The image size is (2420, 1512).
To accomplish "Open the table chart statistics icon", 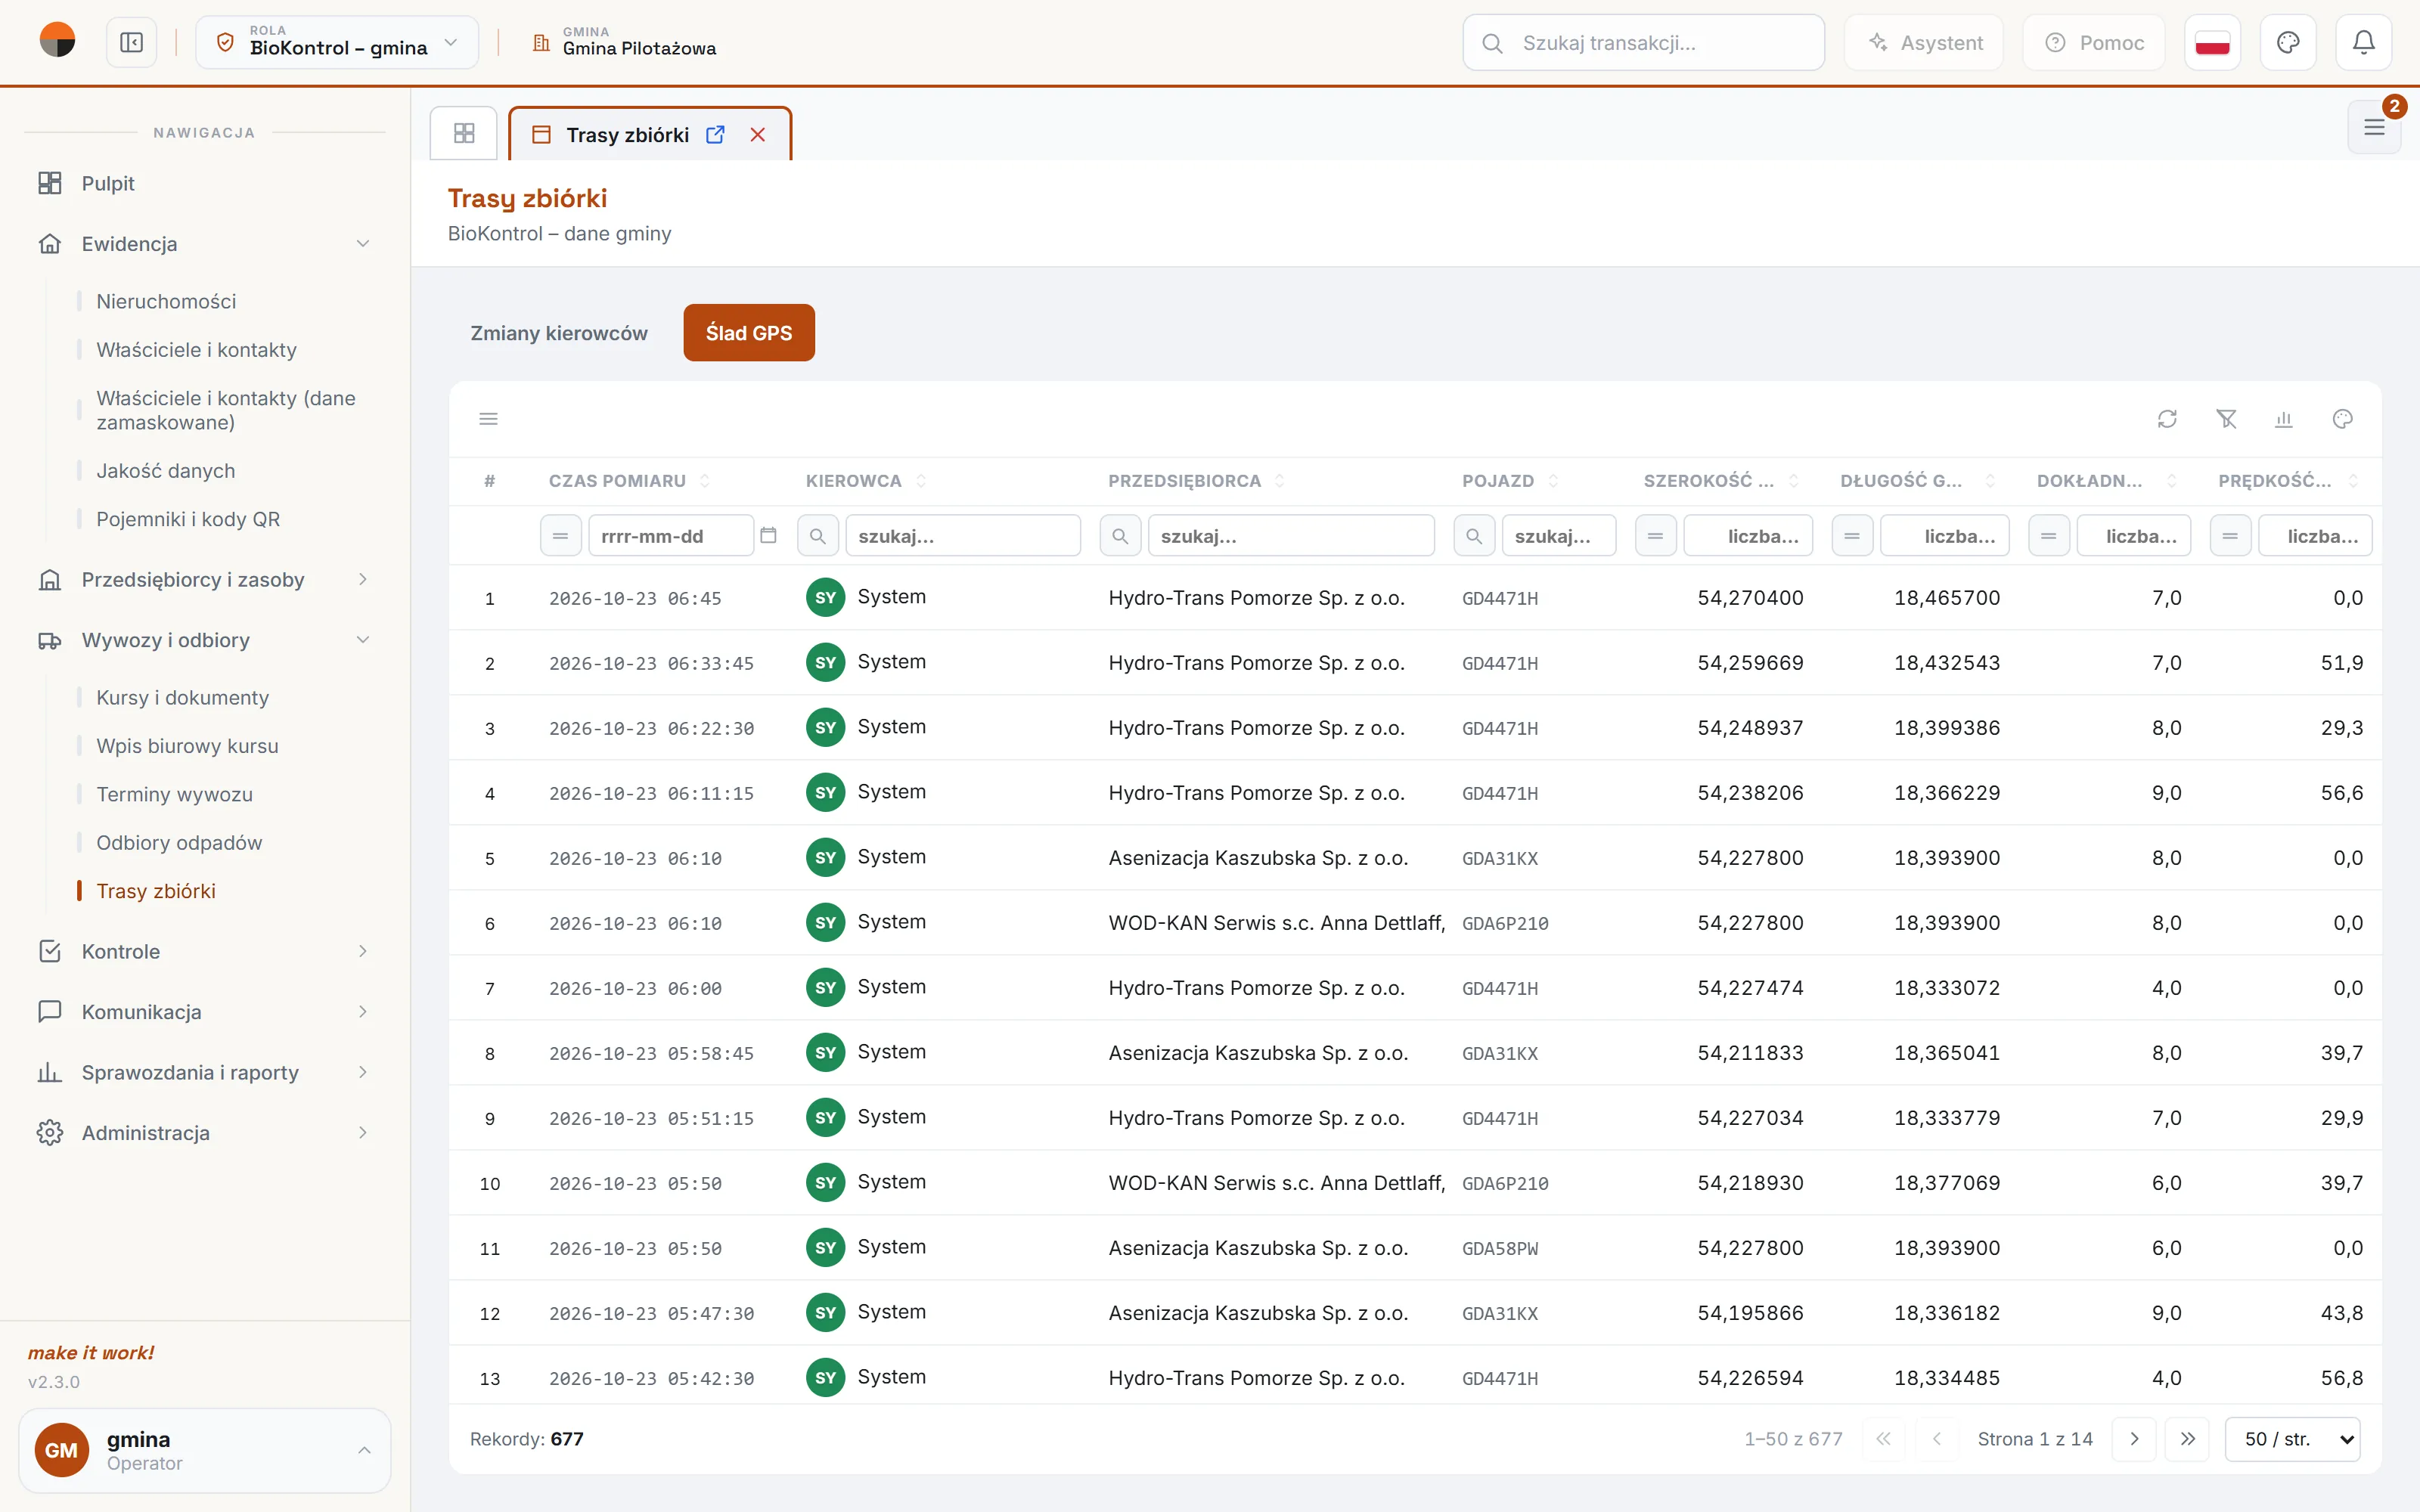I will tap(2284, 419).
